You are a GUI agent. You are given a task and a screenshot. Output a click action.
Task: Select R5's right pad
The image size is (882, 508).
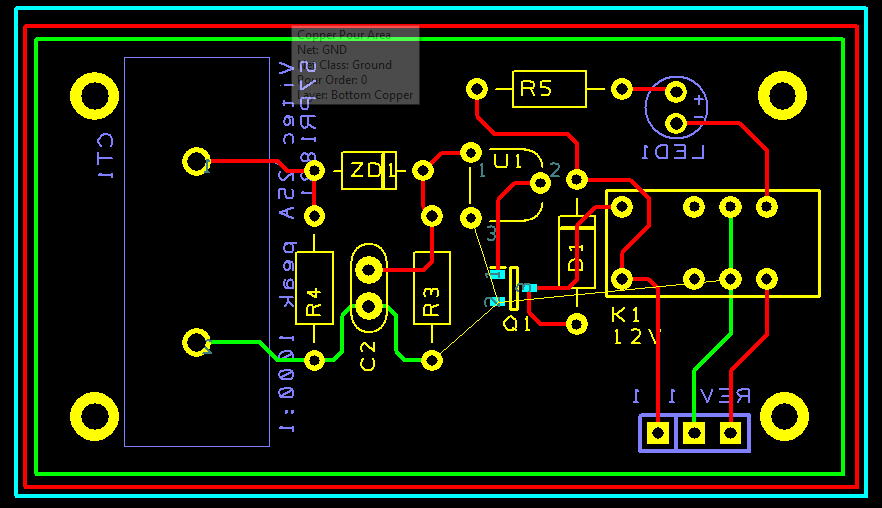[622, 89]
